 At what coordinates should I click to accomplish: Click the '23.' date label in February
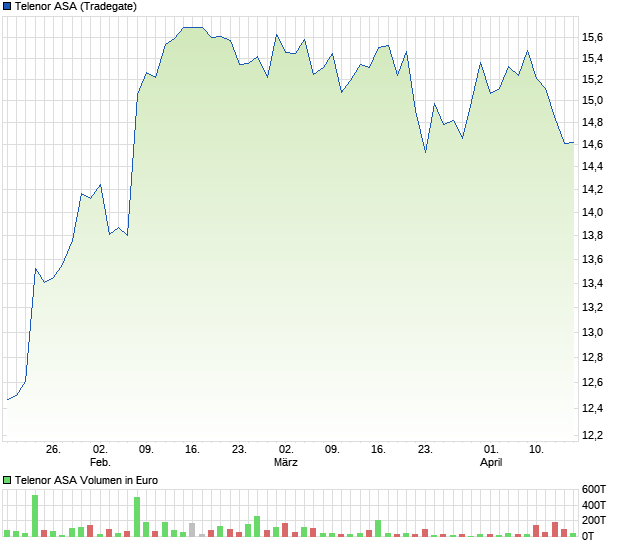point(239,450)
